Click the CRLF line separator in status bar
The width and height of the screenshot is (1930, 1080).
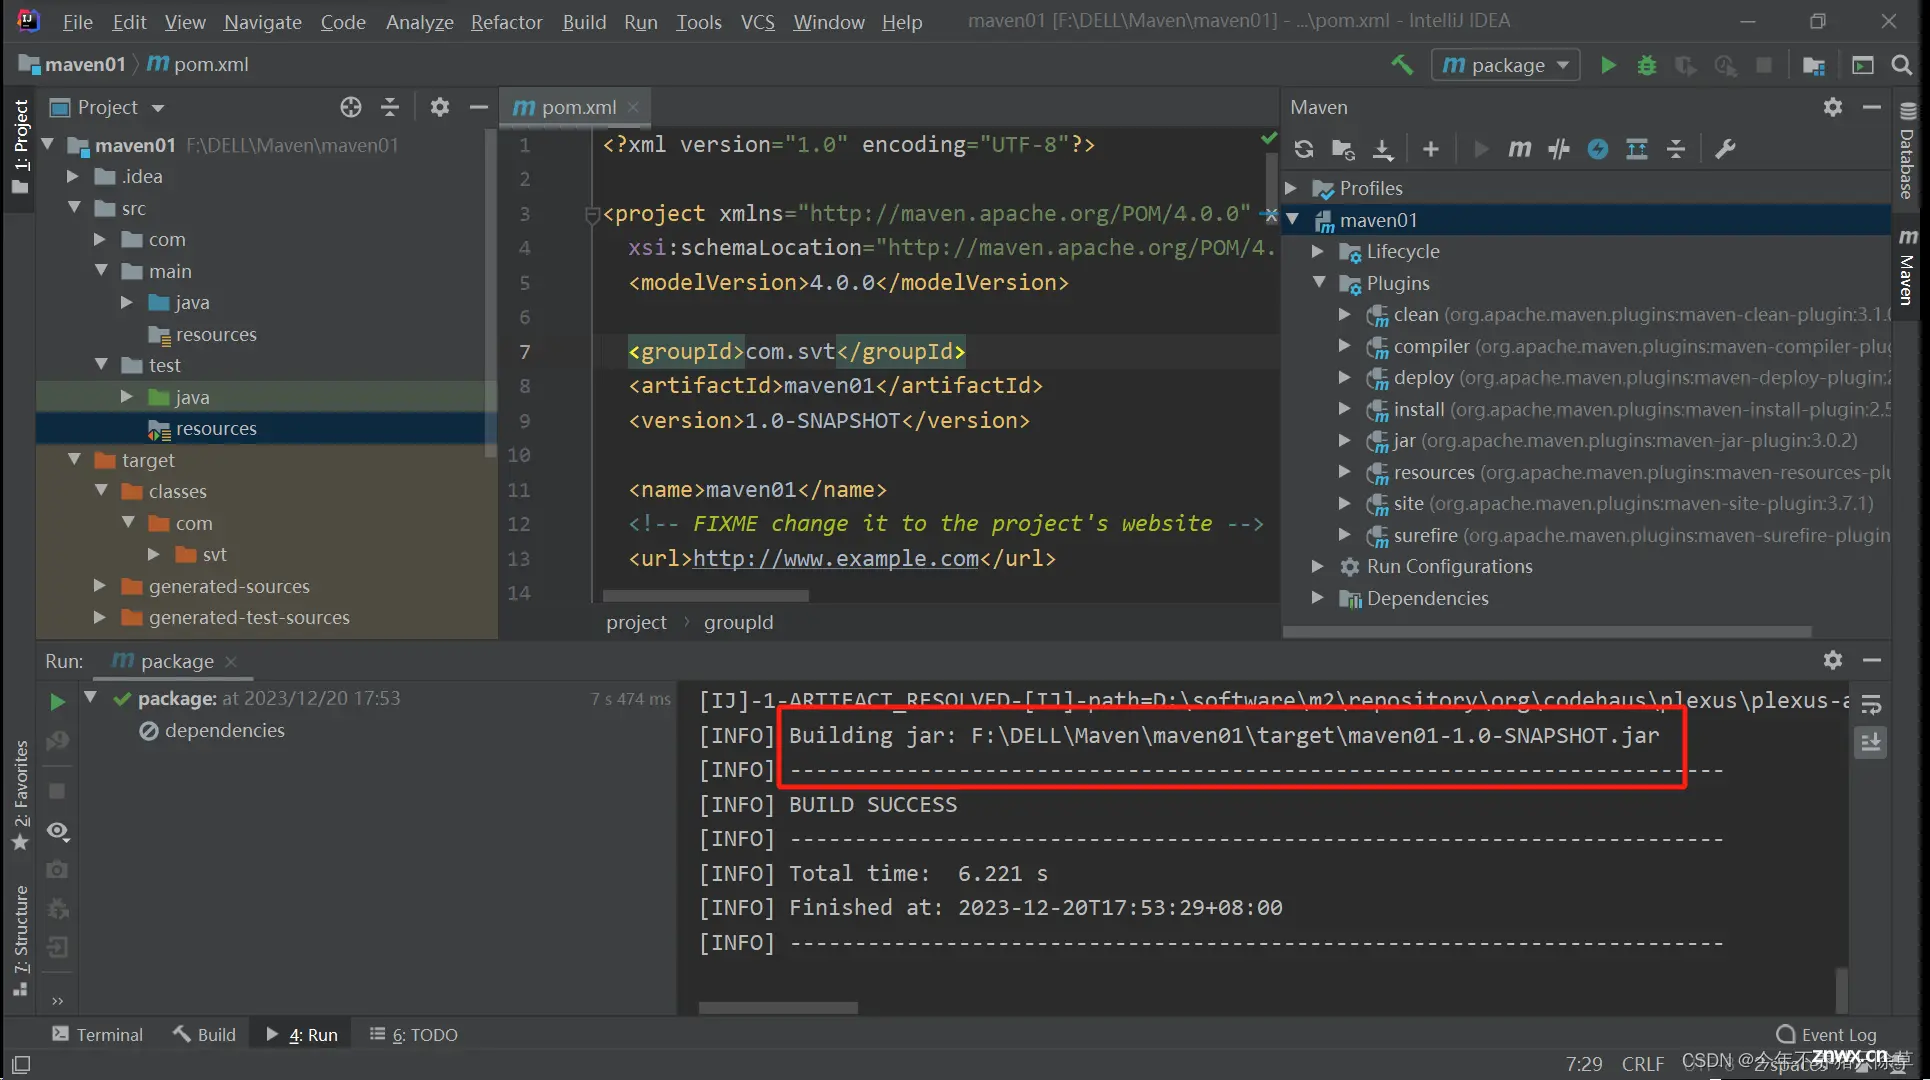point(1643,1064)
